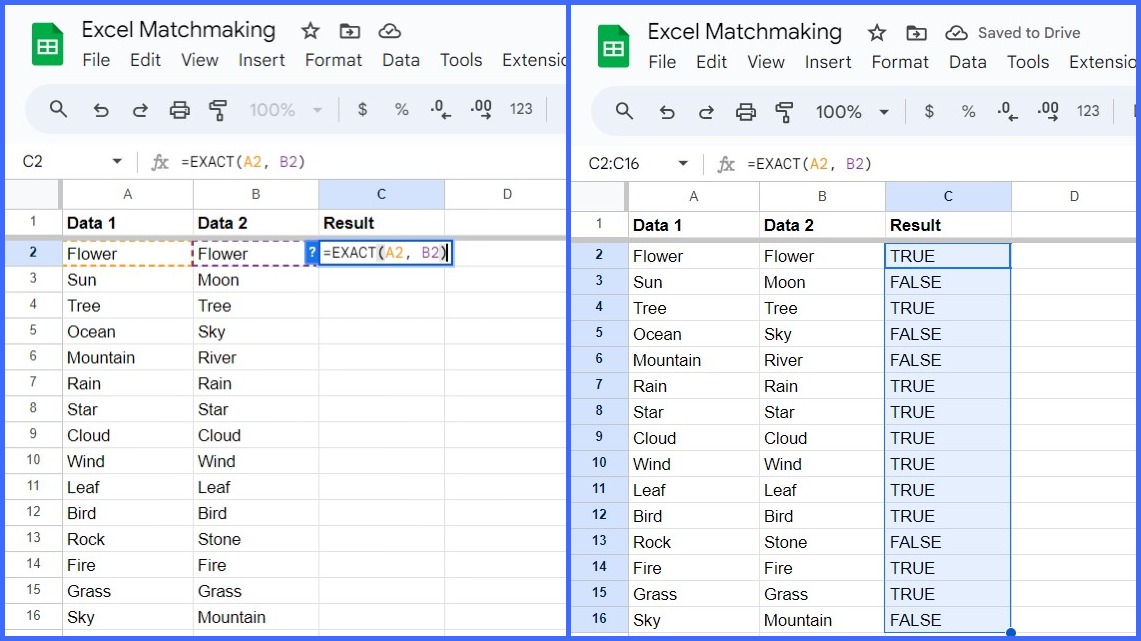Click the Undo icon

tap(99, 109)
